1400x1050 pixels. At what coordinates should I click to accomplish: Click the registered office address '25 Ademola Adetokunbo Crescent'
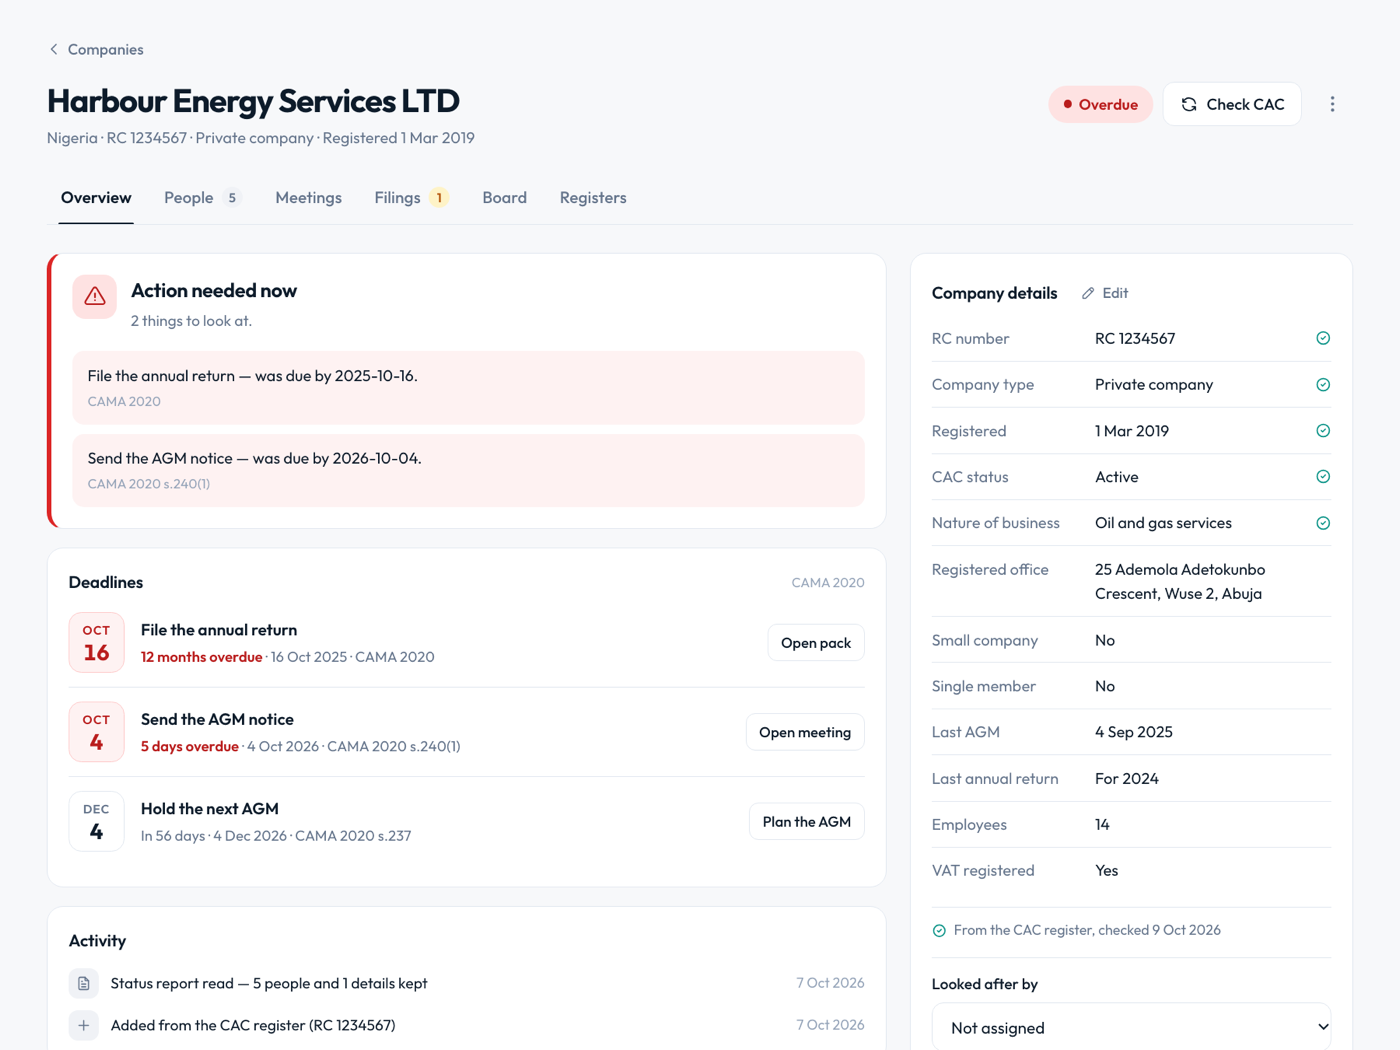point(1180,581)
